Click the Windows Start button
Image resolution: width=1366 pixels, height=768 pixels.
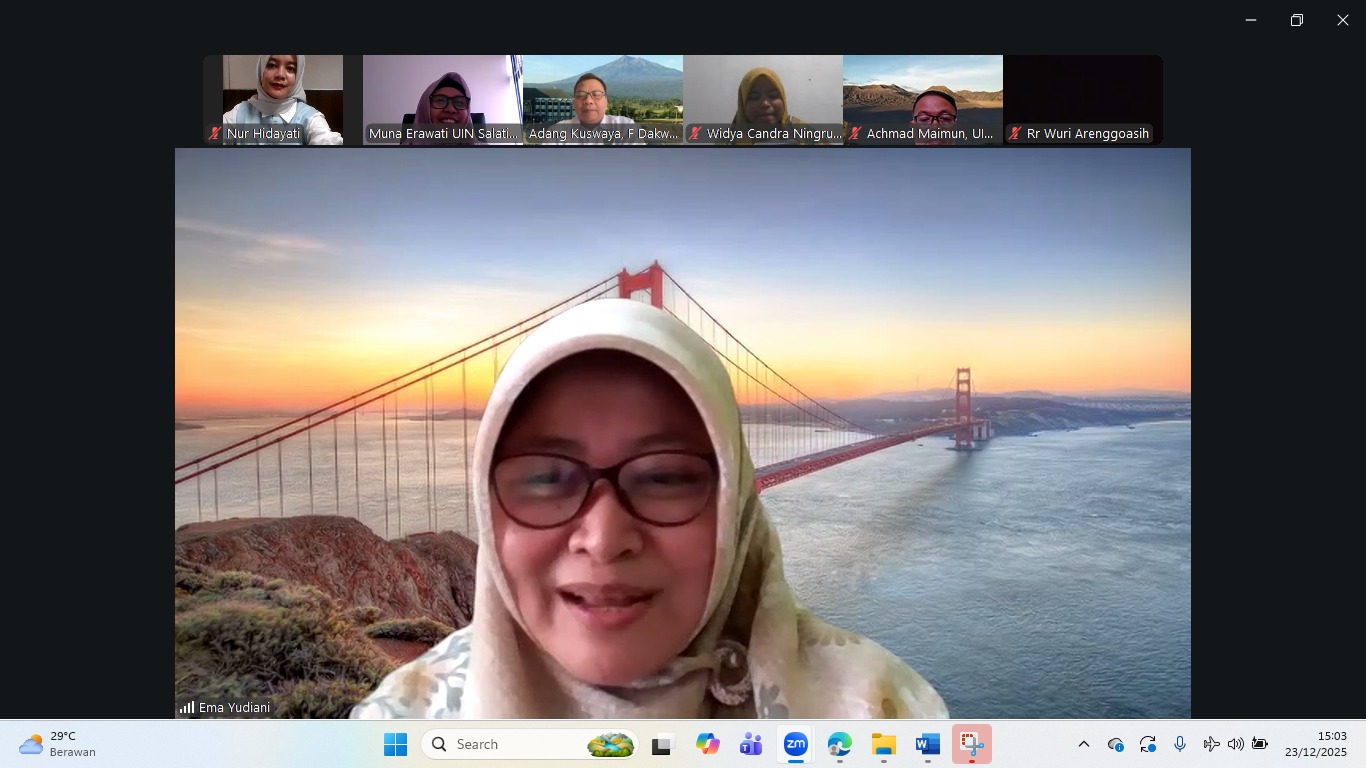point(396,744)
